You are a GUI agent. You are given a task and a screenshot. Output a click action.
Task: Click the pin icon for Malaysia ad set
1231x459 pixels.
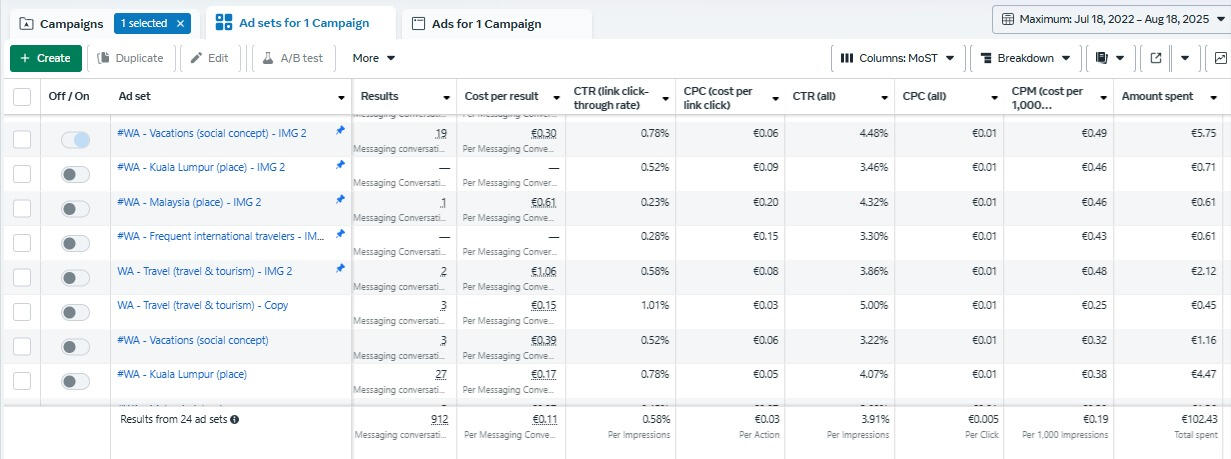[340, 199]
